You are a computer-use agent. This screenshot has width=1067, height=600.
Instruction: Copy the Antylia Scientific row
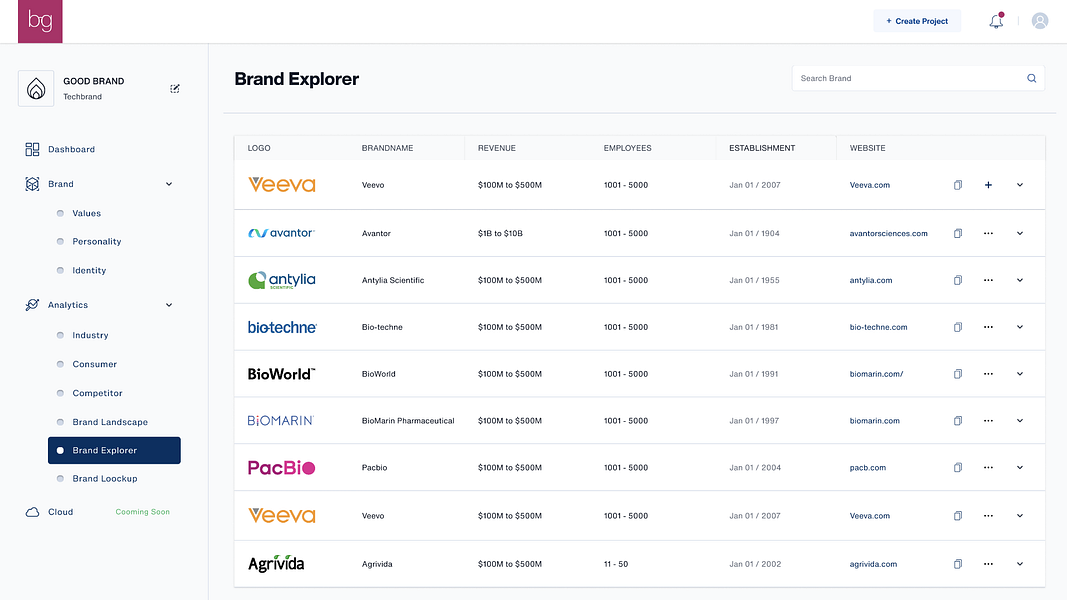[x=957, y=280]
